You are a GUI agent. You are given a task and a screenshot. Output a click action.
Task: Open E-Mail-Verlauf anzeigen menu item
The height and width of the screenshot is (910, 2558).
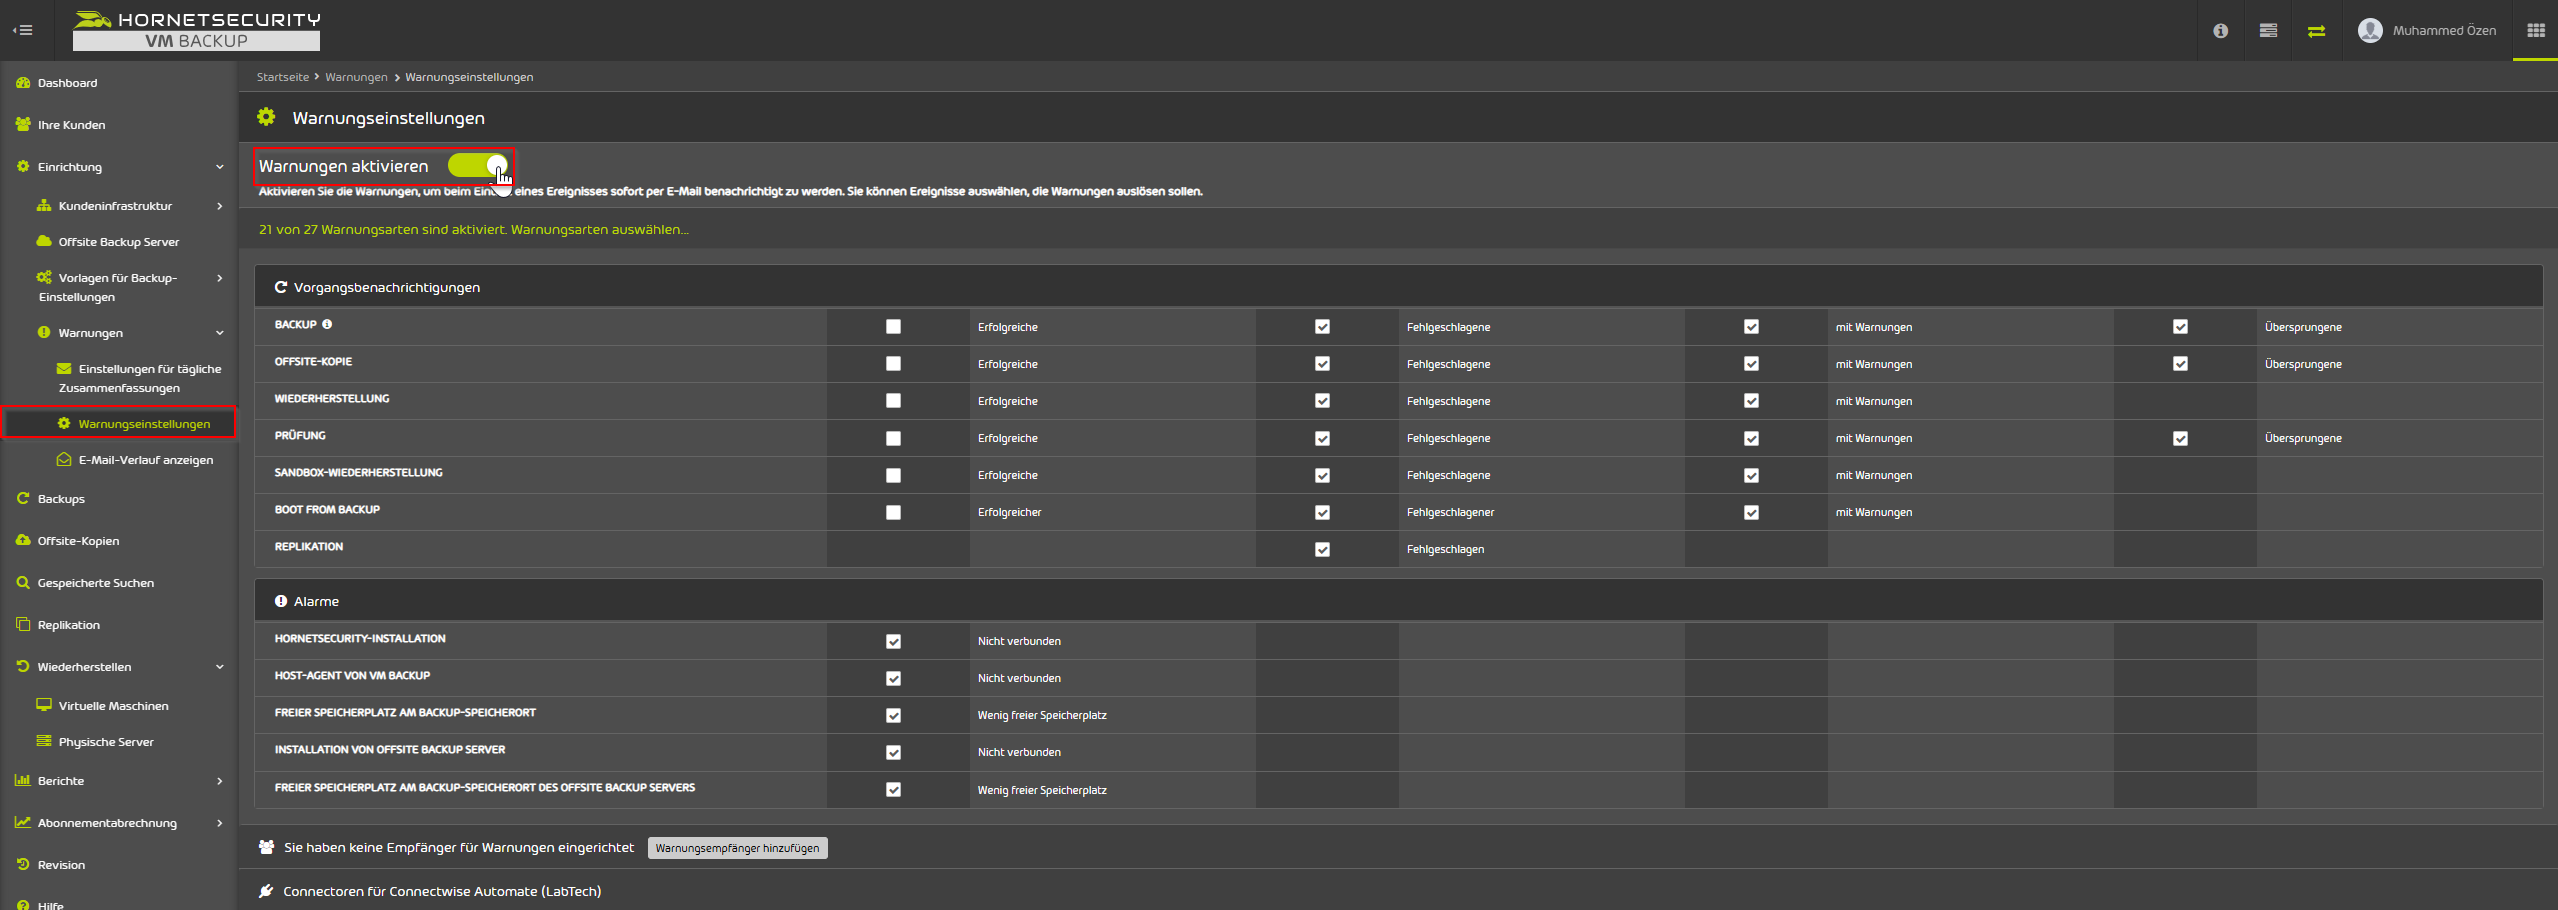[145, 460]
